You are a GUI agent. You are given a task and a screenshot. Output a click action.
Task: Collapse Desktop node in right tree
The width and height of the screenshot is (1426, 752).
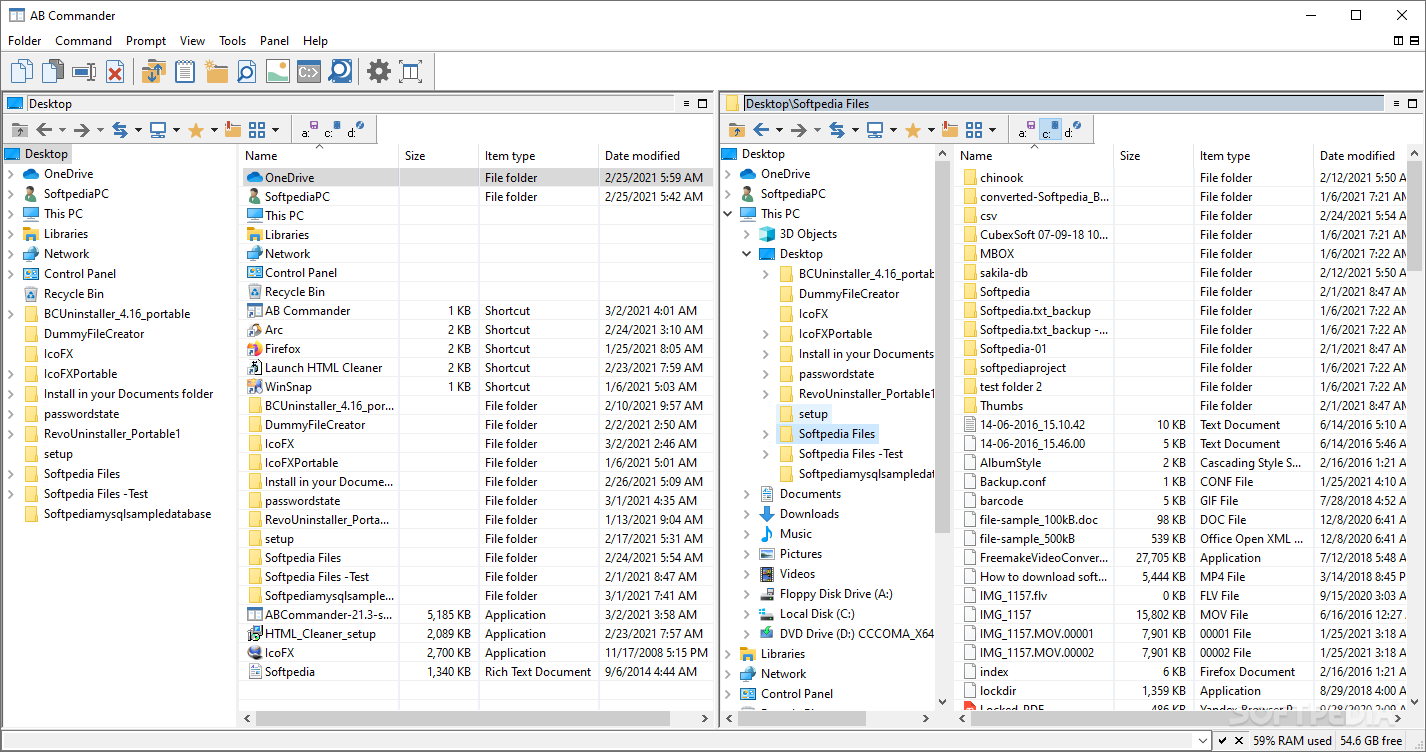(747, 254)
